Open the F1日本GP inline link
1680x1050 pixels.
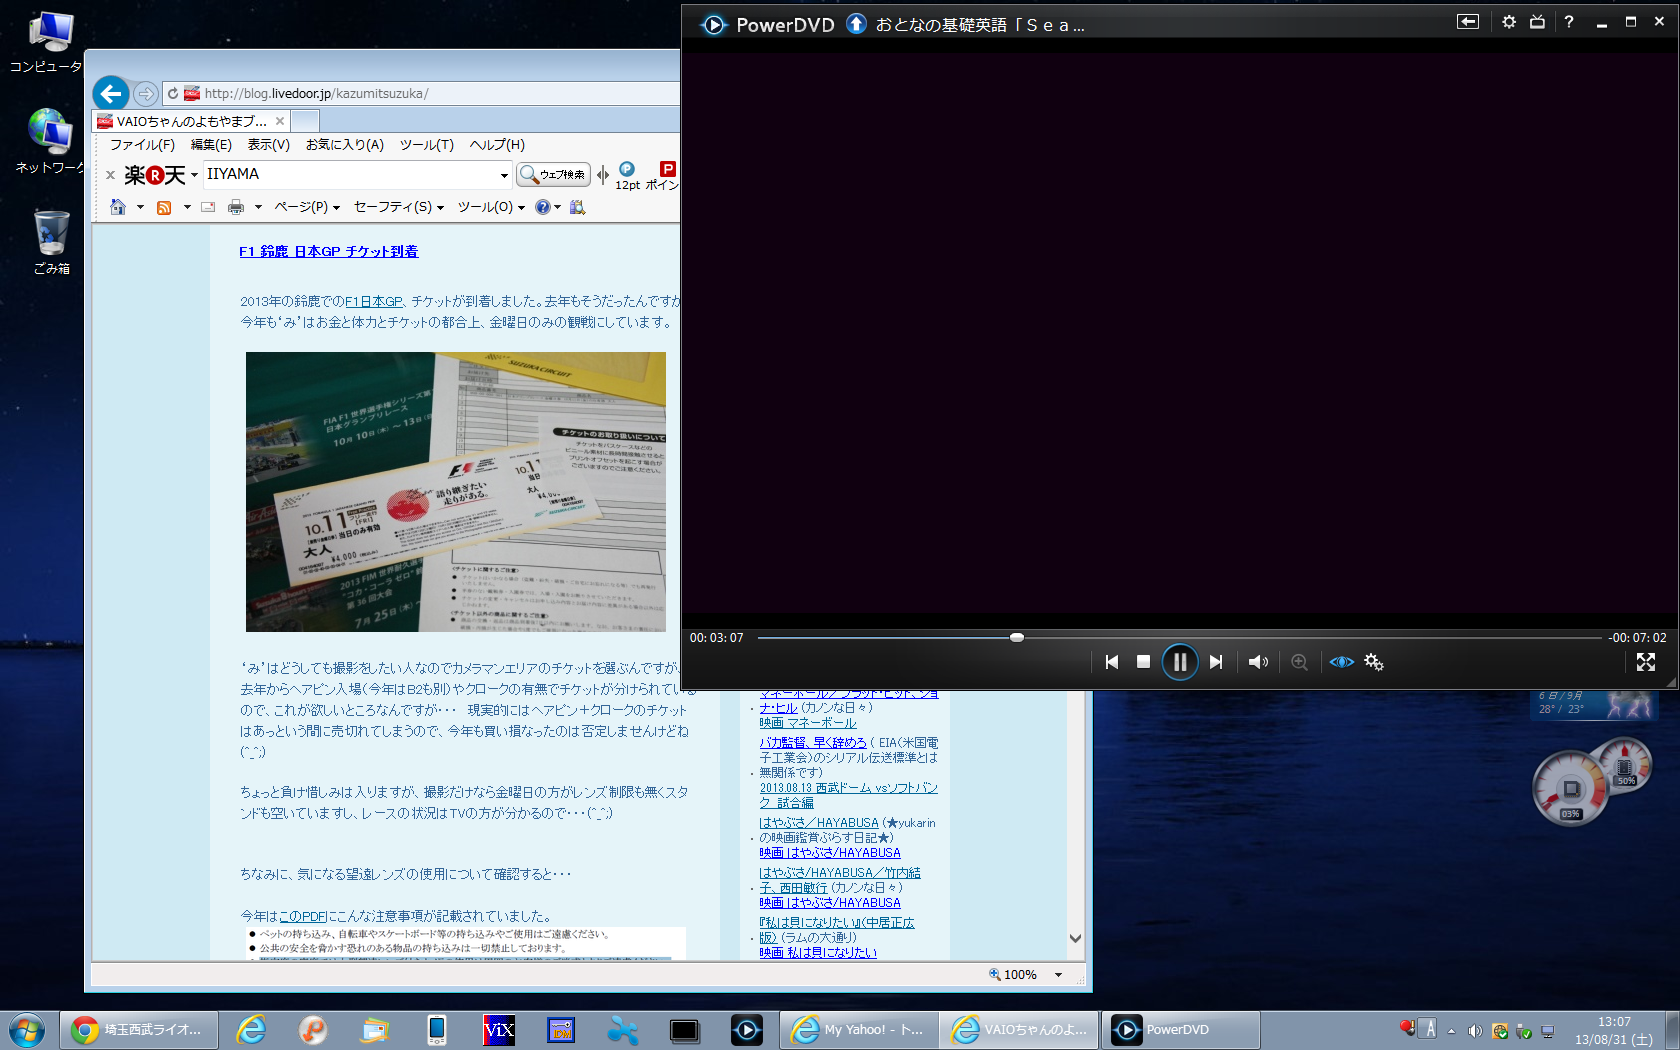coord(374,301)
